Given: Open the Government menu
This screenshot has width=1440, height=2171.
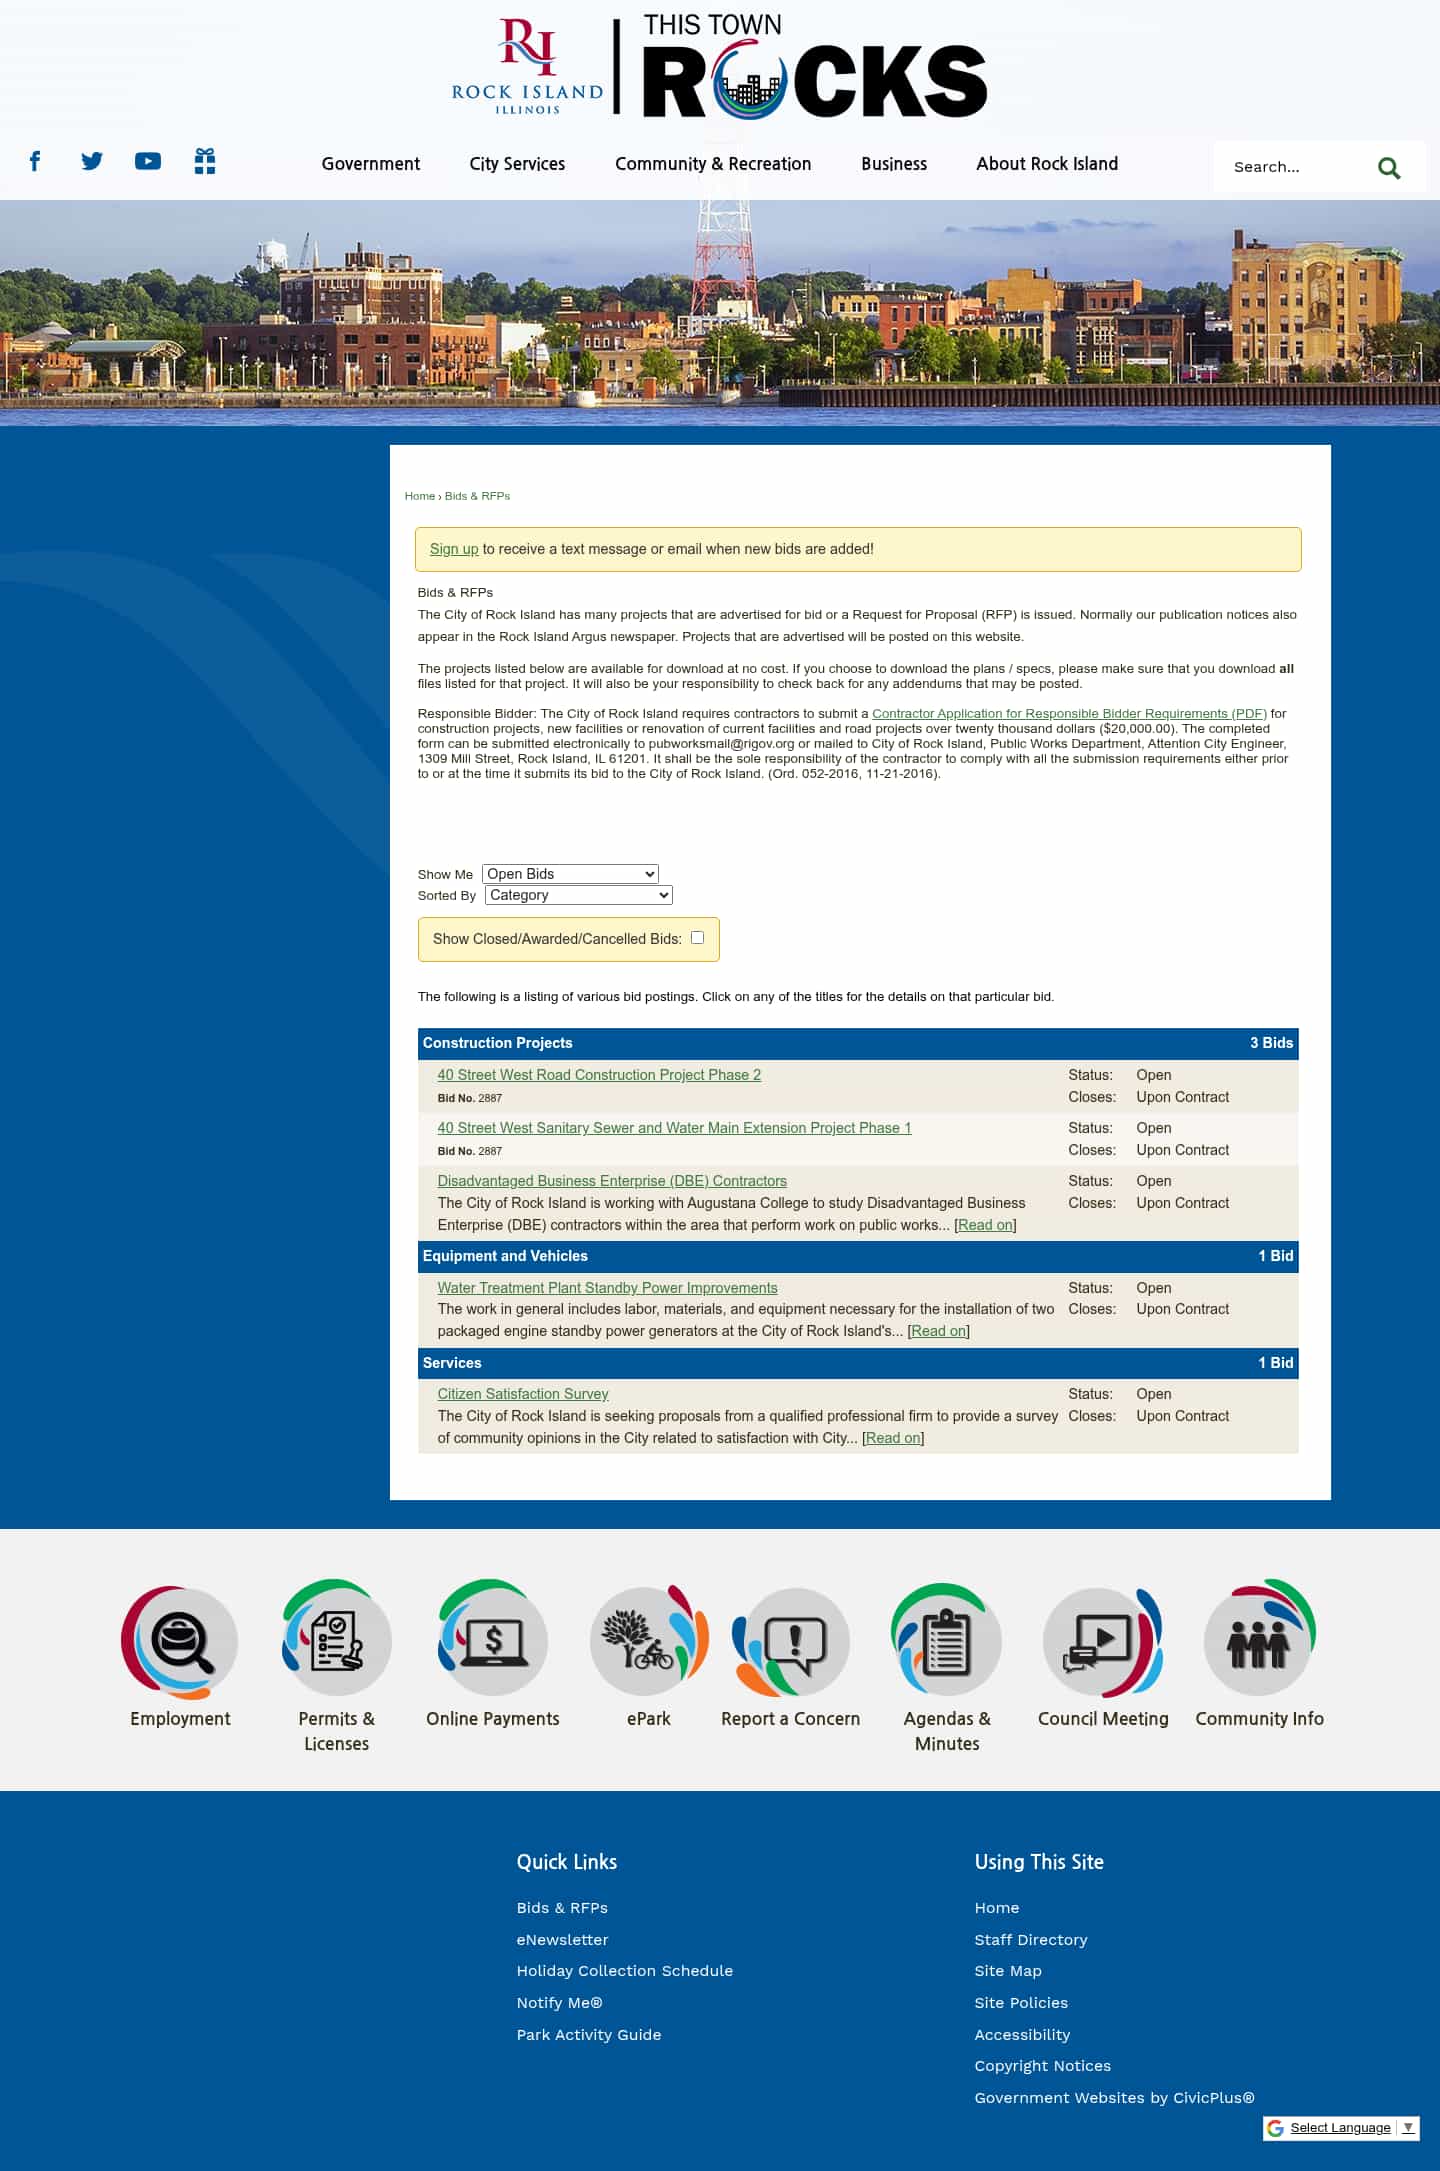Looking at the screenshot, I should tap(370, 164).
